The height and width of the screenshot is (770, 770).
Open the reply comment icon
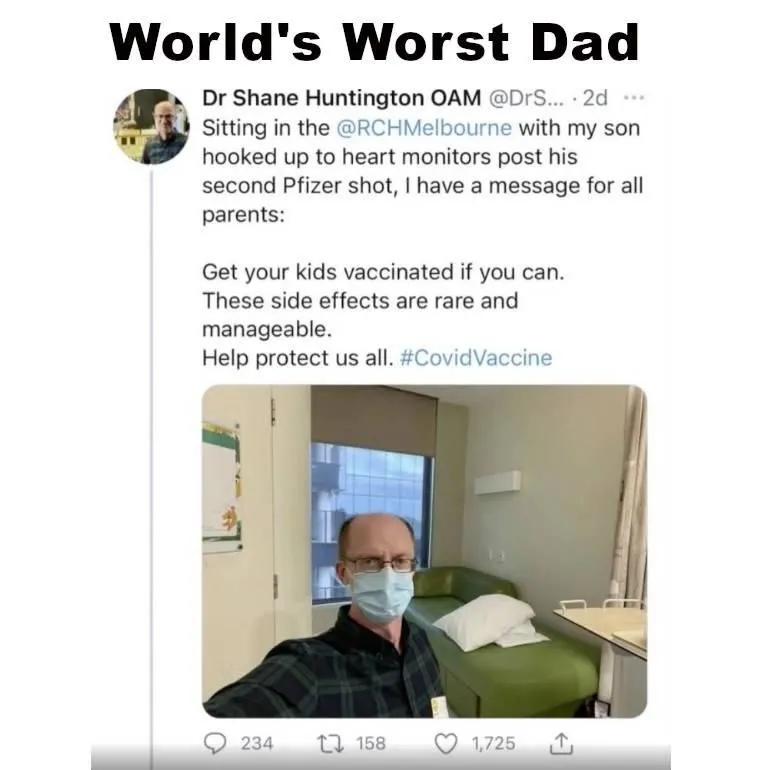(x=215, y=743)
